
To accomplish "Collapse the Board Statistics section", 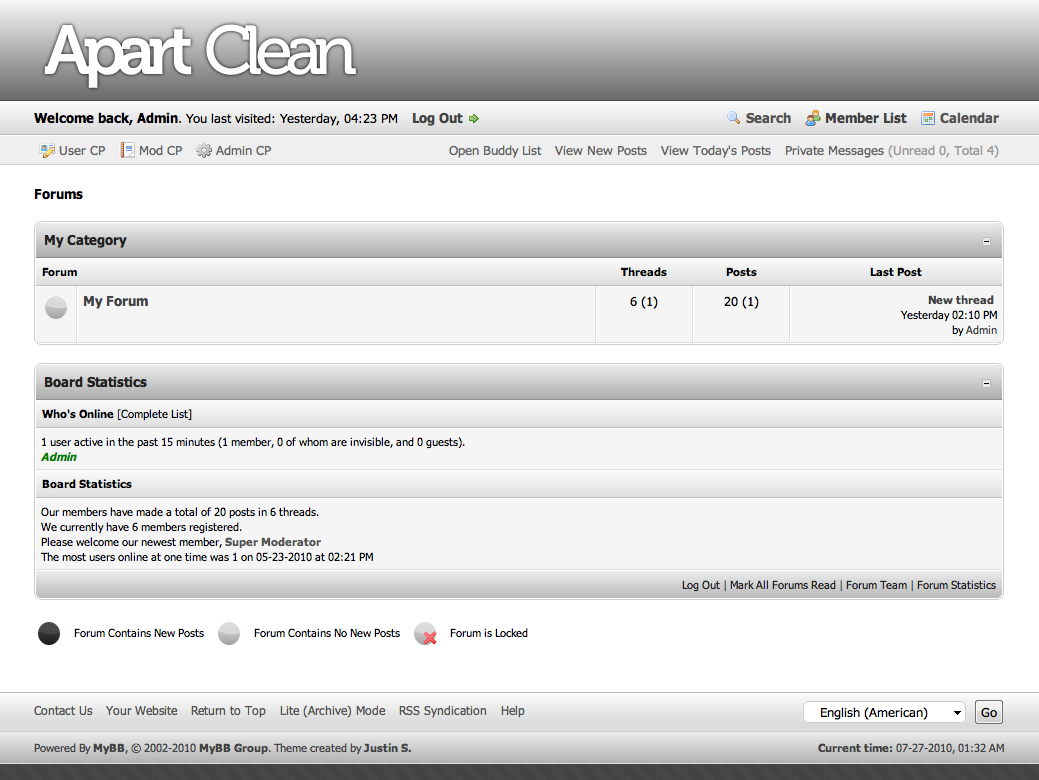I will coord(986,383).
